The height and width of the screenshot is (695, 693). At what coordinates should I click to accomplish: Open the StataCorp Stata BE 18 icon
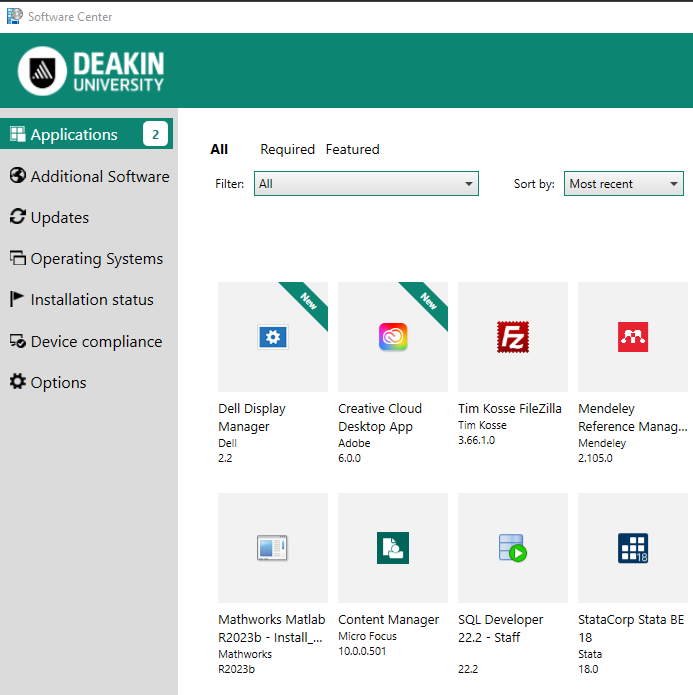pyautogui.click(x=633, y=548)
